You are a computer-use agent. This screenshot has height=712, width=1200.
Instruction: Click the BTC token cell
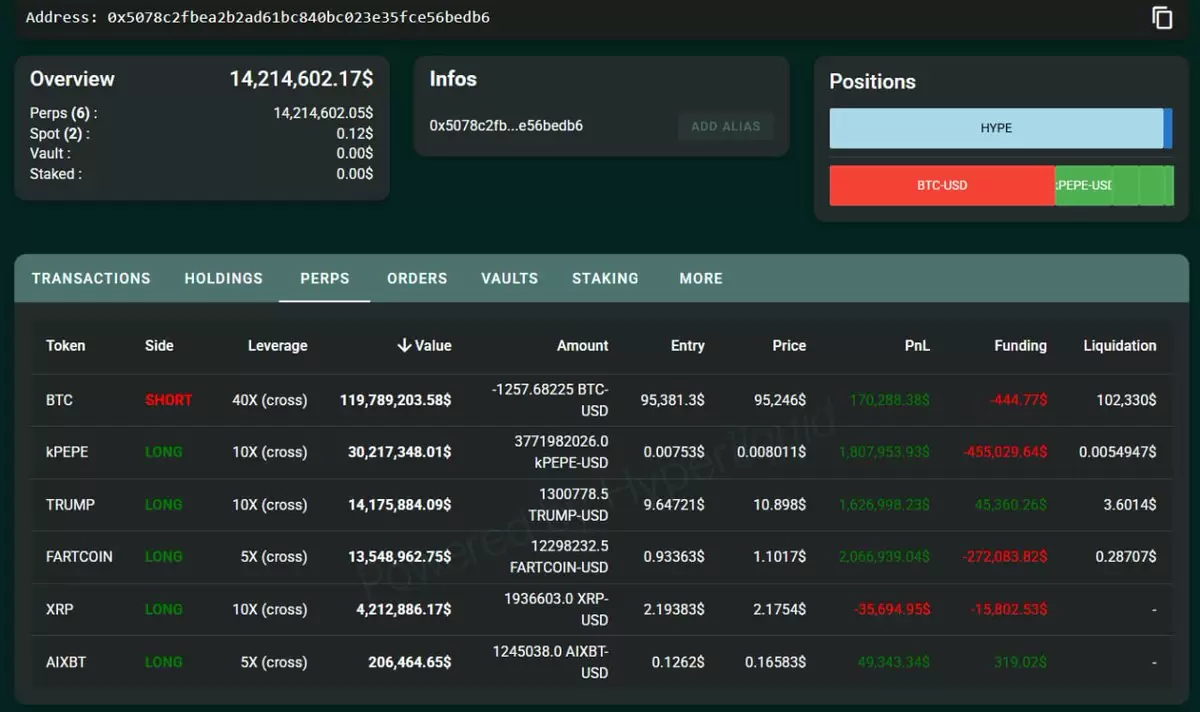click(x=59, y=400)
